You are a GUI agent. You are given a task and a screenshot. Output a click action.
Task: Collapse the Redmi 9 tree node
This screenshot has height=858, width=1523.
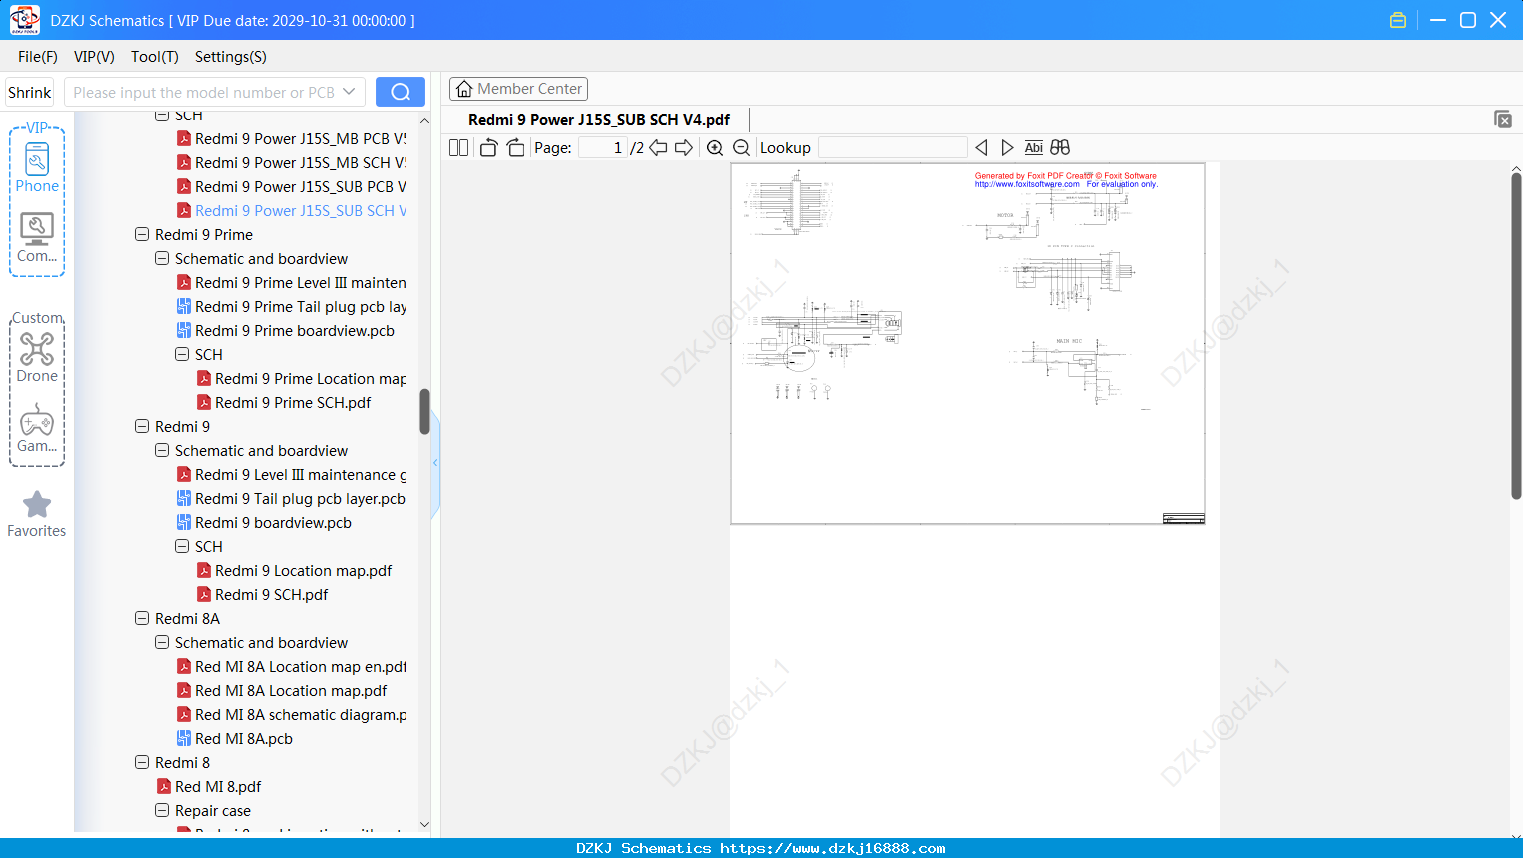click(x=142, y=426)
